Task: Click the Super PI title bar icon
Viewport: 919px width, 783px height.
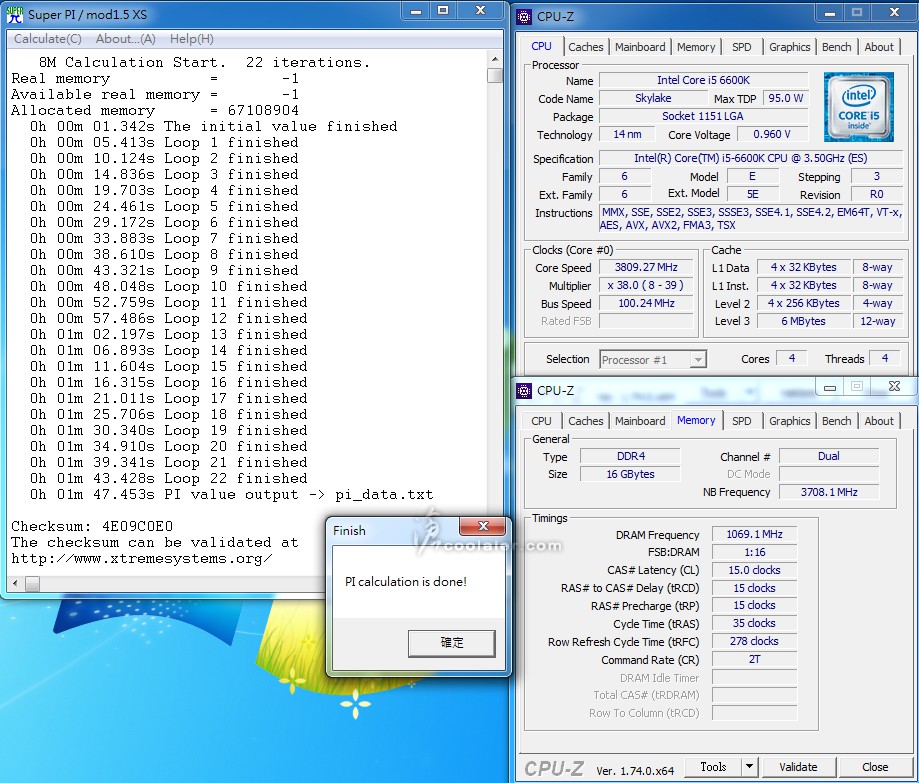Action: click(15, 14)
